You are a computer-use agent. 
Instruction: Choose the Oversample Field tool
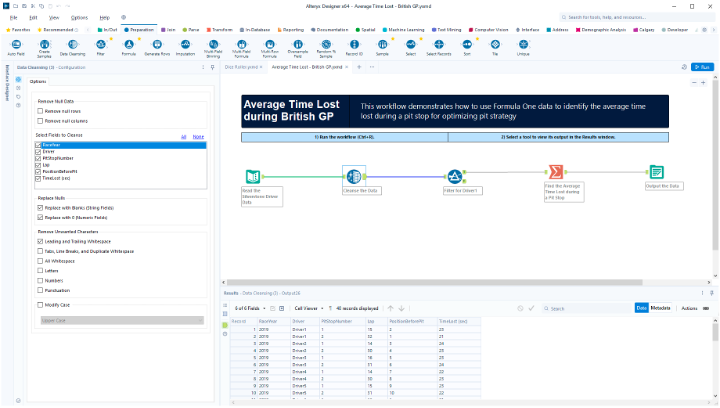pos(298,45)
